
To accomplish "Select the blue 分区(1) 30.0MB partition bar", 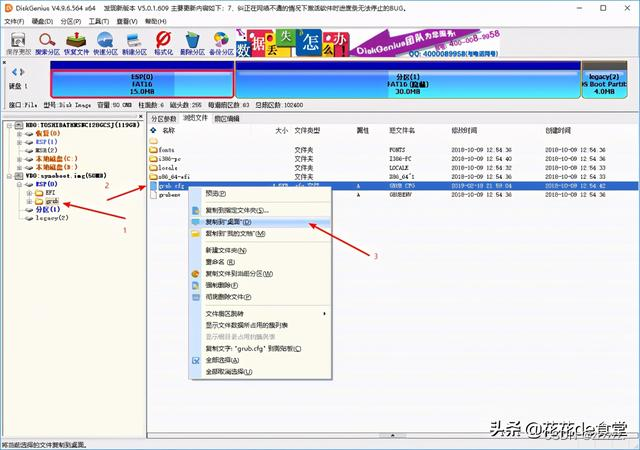I will (x=406, y=80).
